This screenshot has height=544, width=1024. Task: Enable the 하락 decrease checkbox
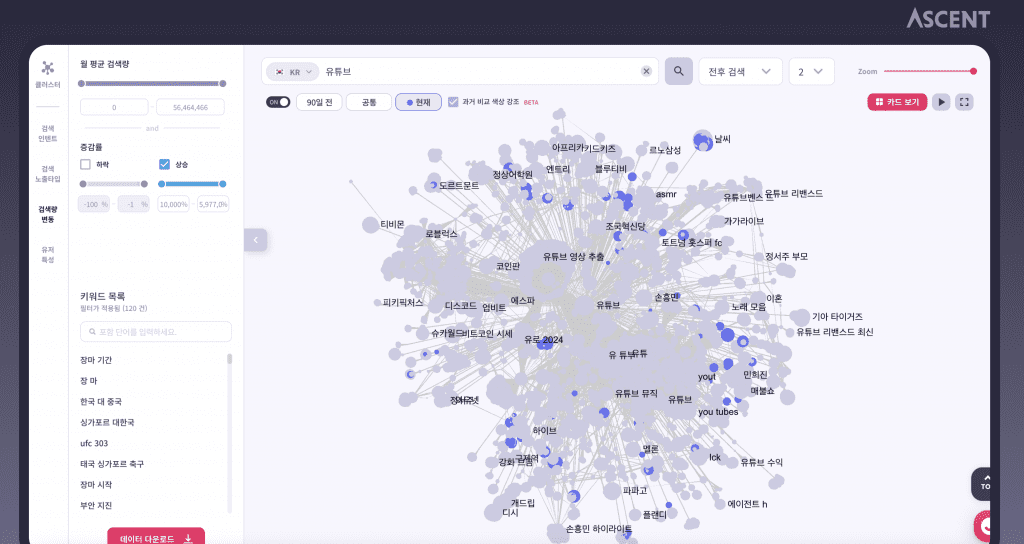coord(85,165)
